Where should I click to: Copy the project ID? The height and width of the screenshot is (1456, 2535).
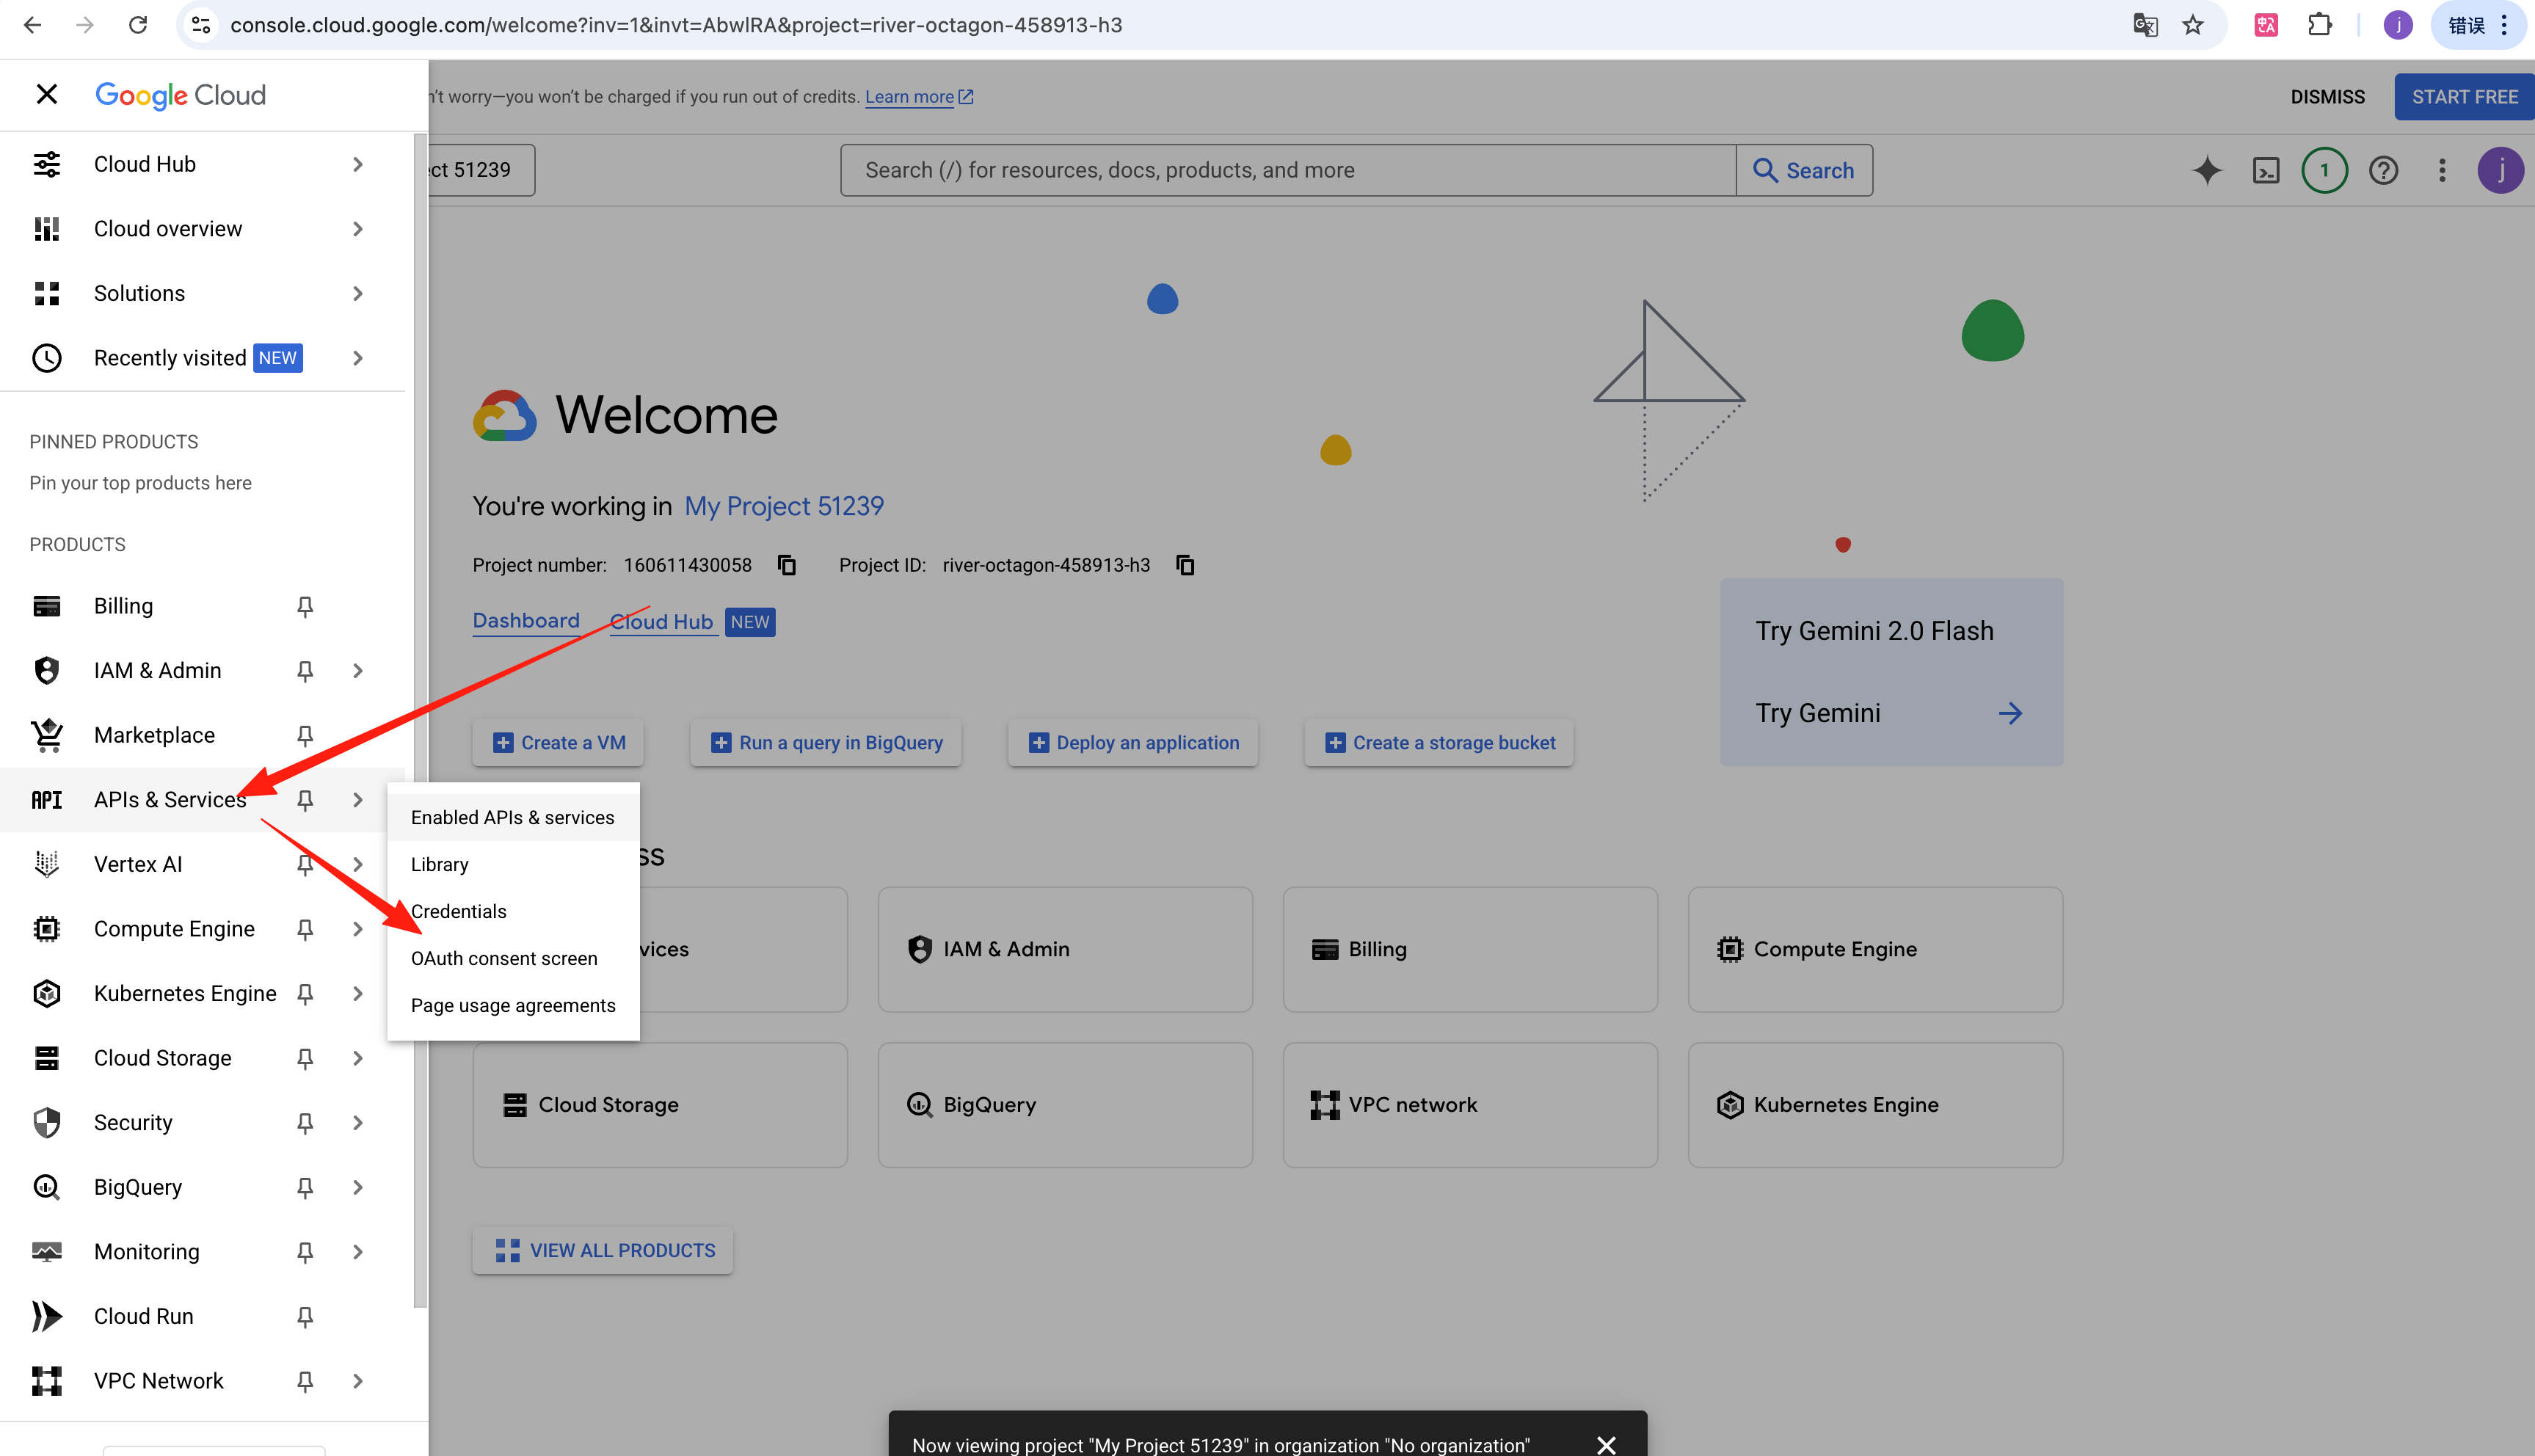(1185, 566)
